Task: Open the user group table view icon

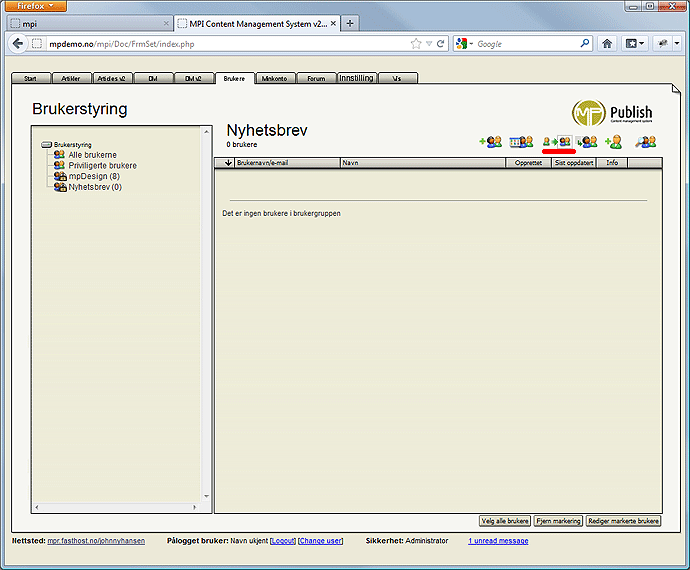Action: coord(521,141)
